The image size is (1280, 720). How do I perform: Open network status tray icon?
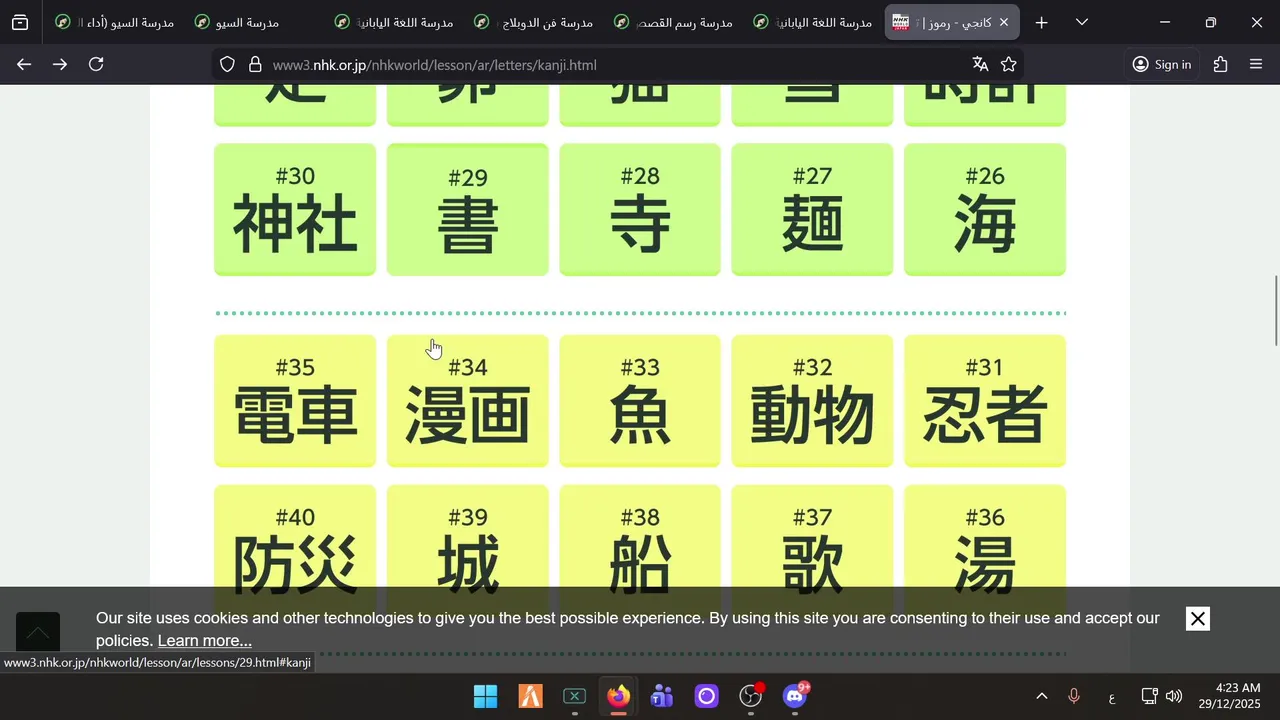1150,696
